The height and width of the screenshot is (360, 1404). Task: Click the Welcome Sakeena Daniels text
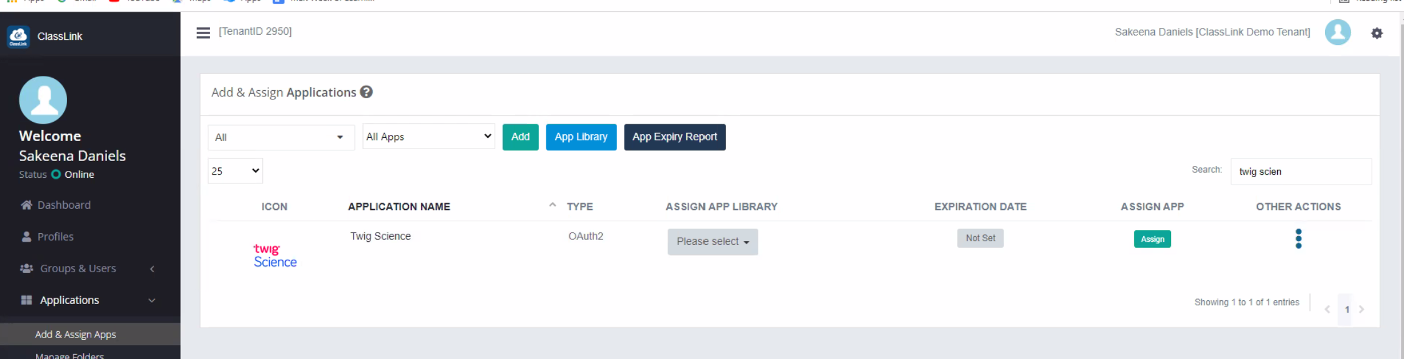pos(72,146)
